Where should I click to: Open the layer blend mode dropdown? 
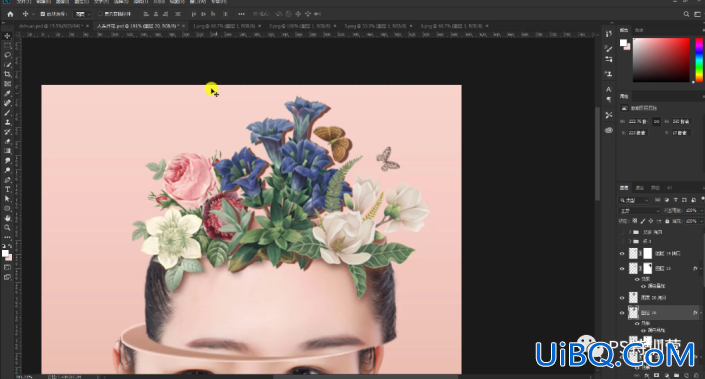(639, 210)
